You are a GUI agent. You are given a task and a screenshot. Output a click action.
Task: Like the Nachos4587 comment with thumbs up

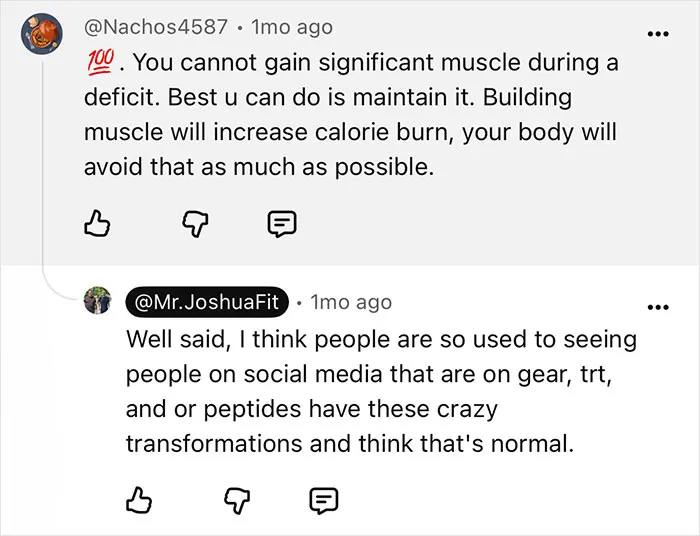coord(97,224)
